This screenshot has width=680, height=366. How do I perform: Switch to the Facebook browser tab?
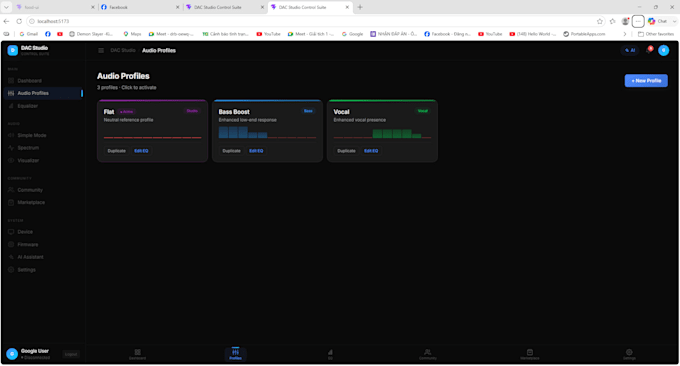(140, 7)
